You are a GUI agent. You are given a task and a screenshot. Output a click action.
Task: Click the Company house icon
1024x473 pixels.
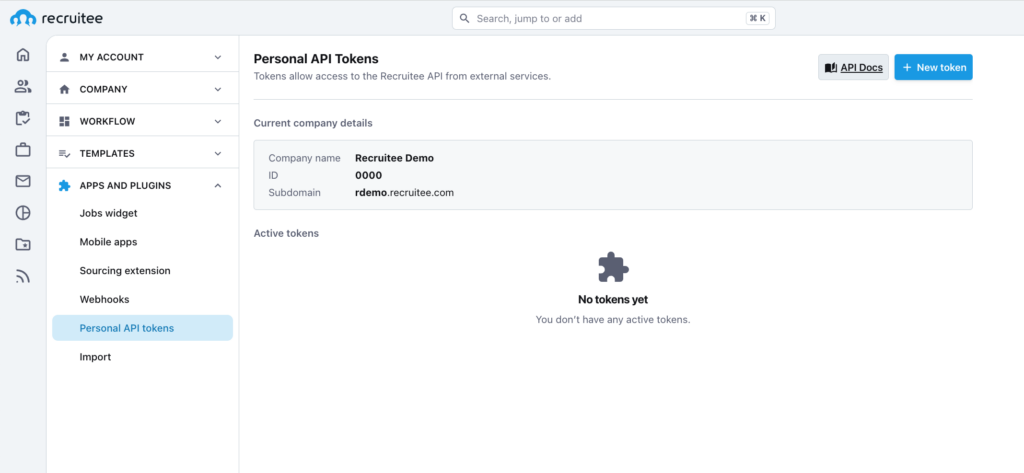64,90
